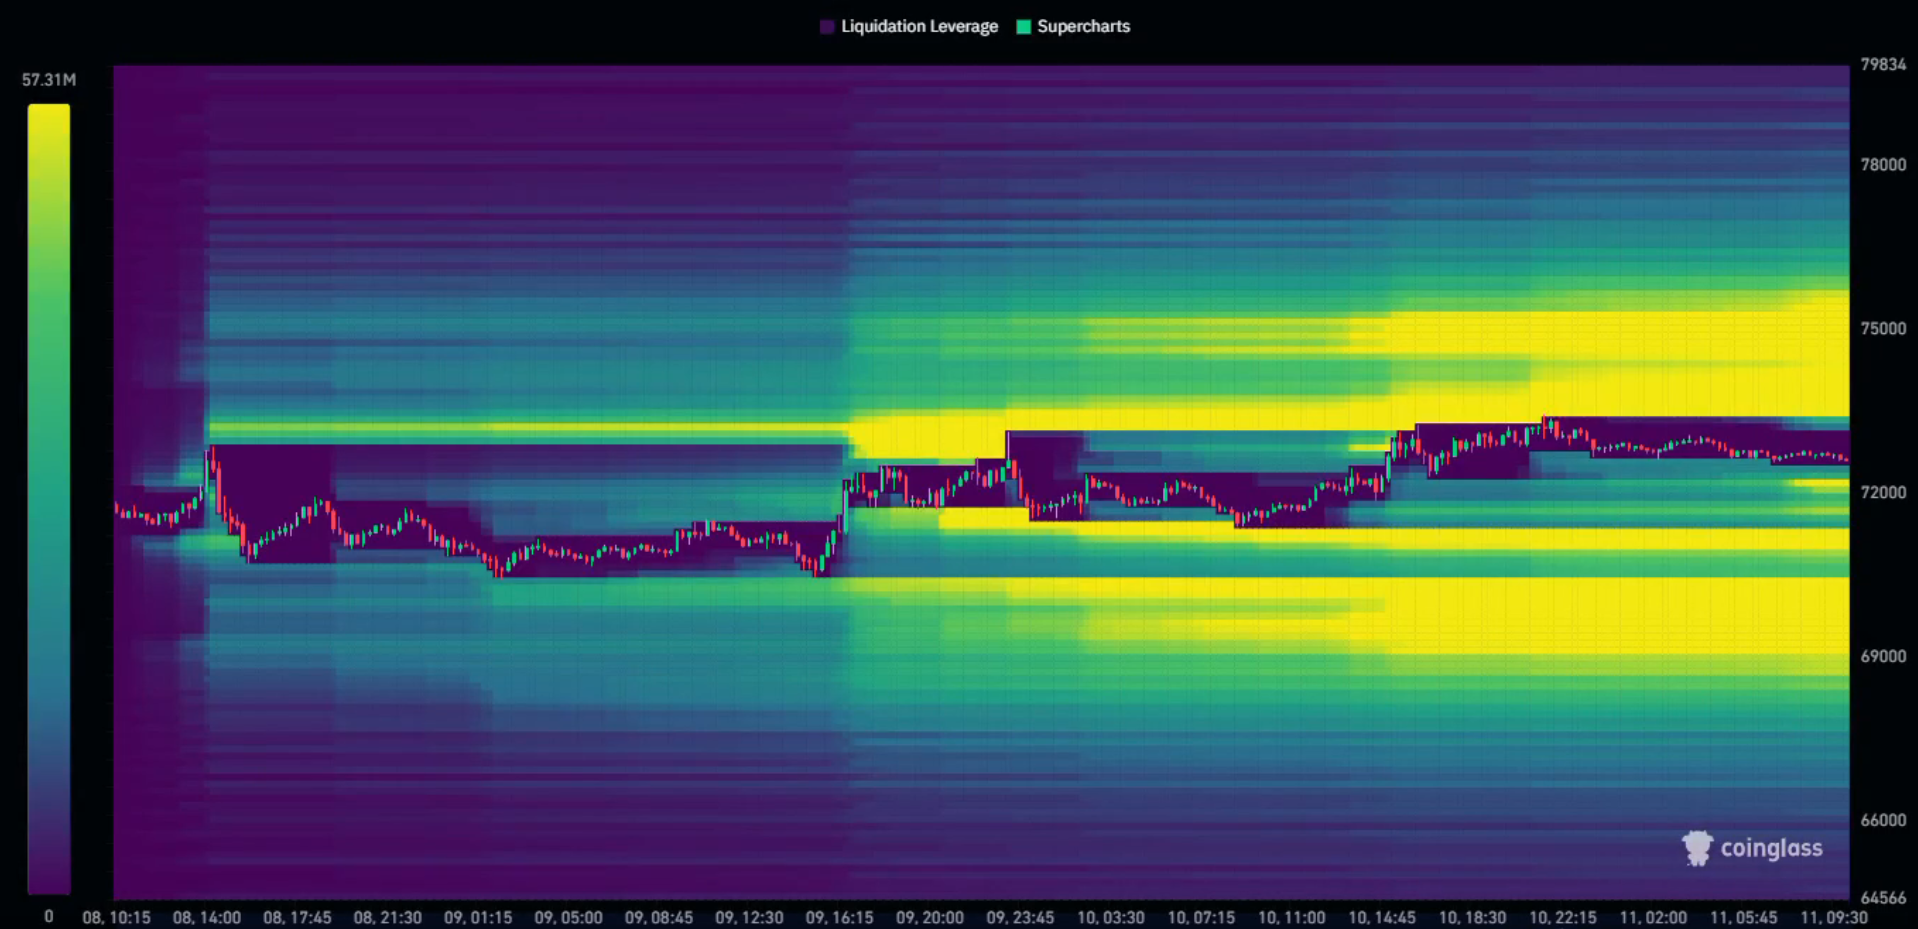1918x929 pixels.
Task: Click the green Supercharts legend square
Action: (1023, 27)
